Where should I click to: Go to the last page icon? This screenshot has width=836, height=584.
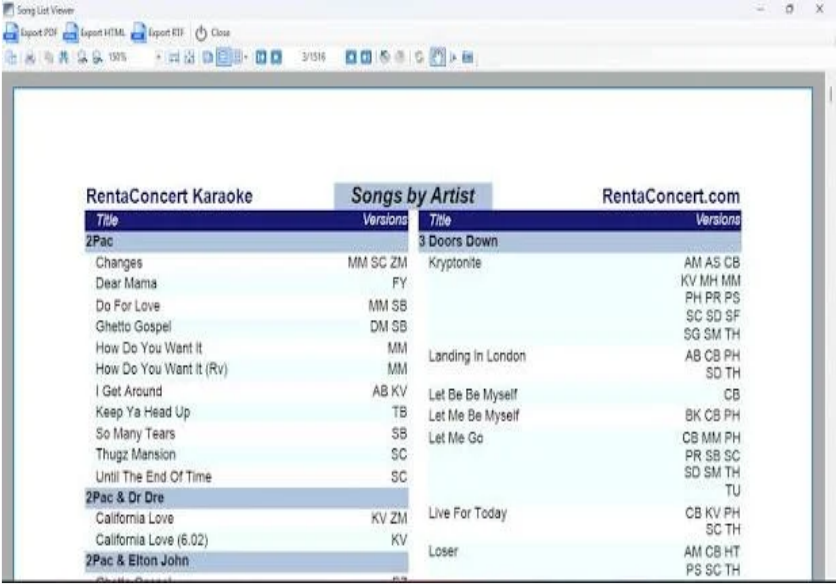click(366, 57)
